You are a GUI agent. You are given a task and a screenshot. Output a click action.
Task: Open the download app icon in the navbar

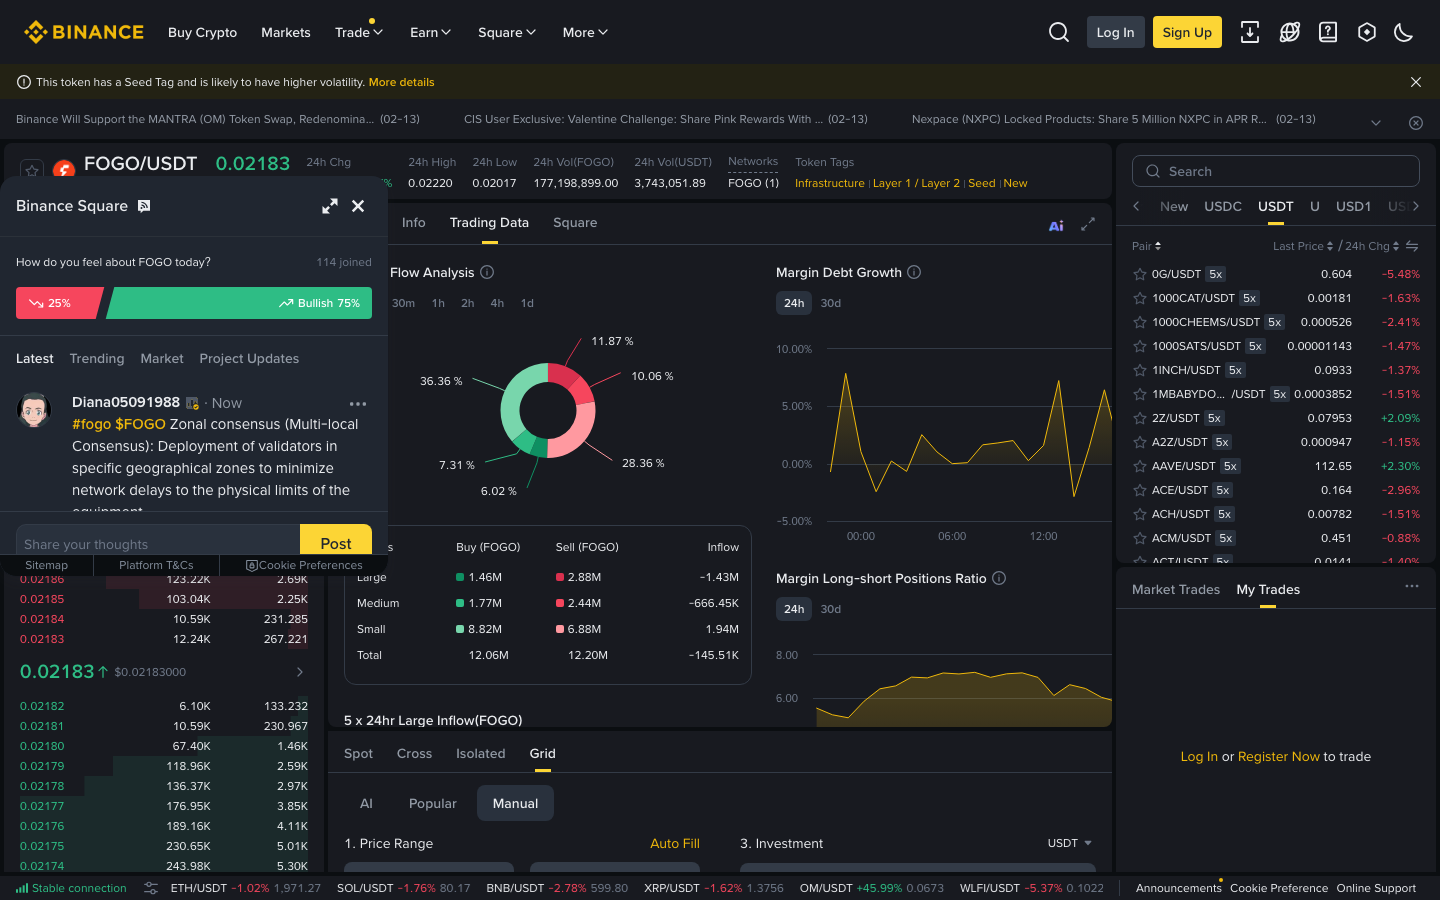(x=1250, y=32)
